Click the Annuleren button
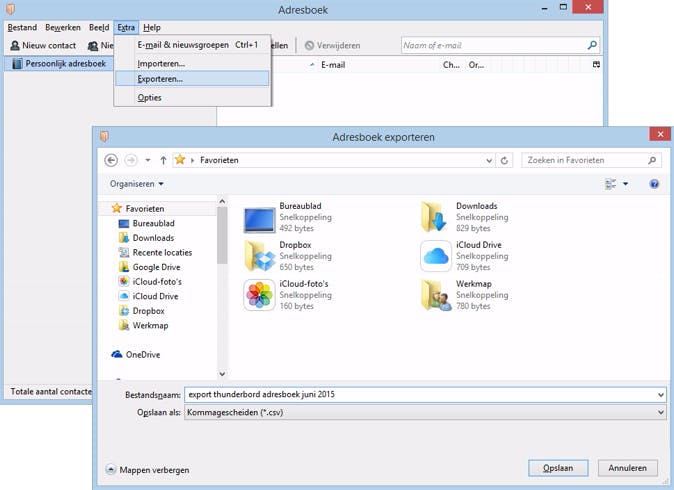 [628, 468]
